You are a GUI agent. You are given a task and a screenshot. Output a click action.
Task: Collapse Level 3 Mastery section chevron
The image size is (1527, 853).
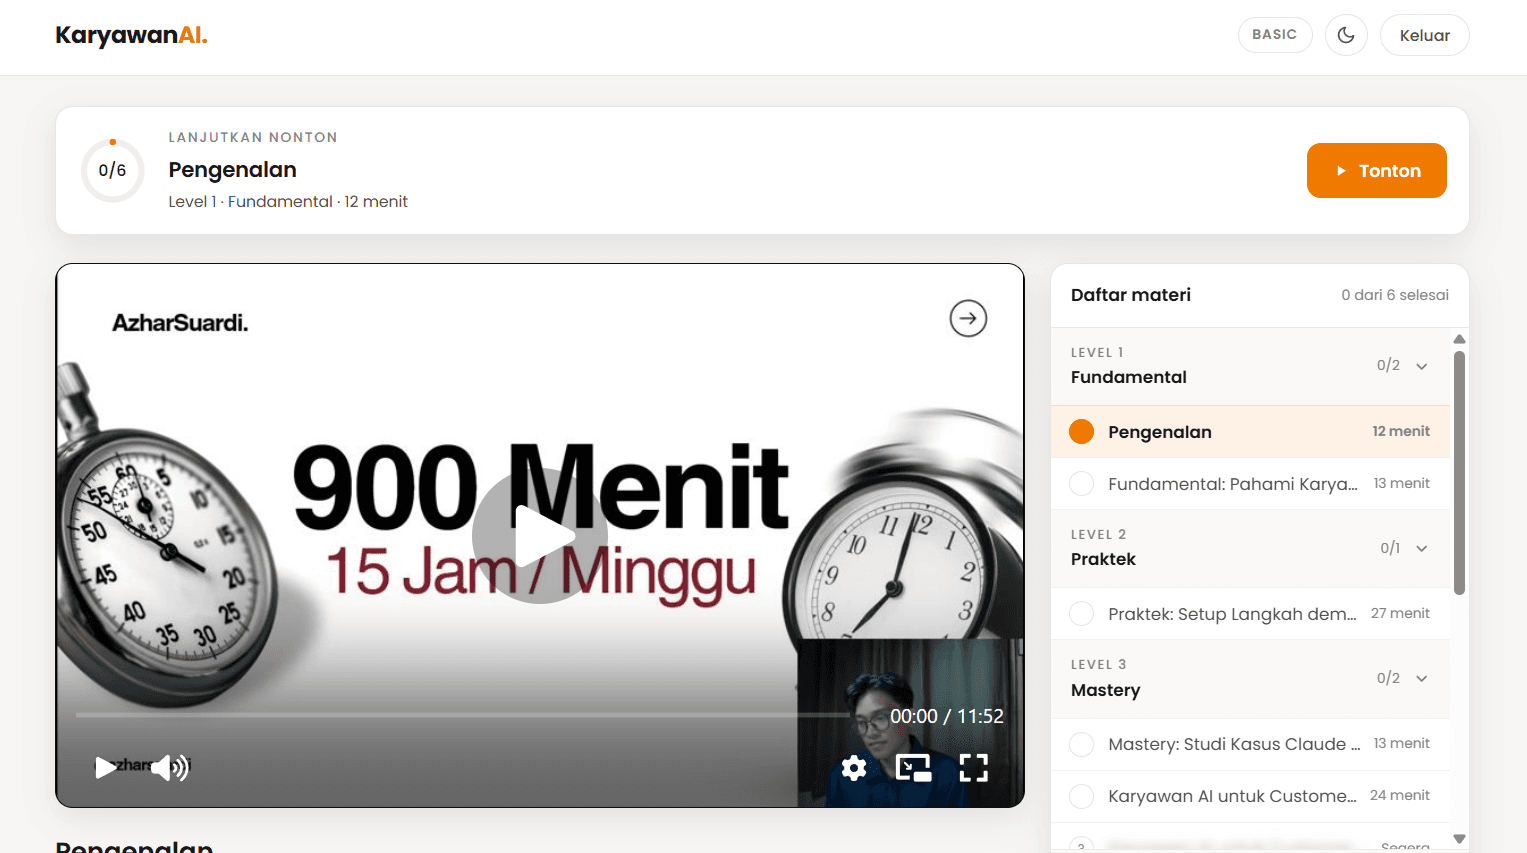click(1422, 678)
